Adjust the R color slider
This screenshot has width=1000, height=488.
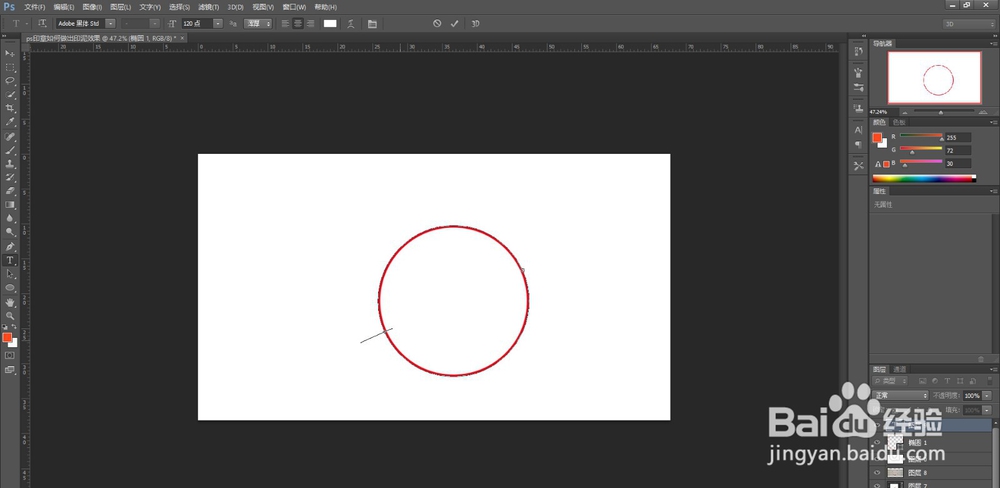tap(921, 137)
